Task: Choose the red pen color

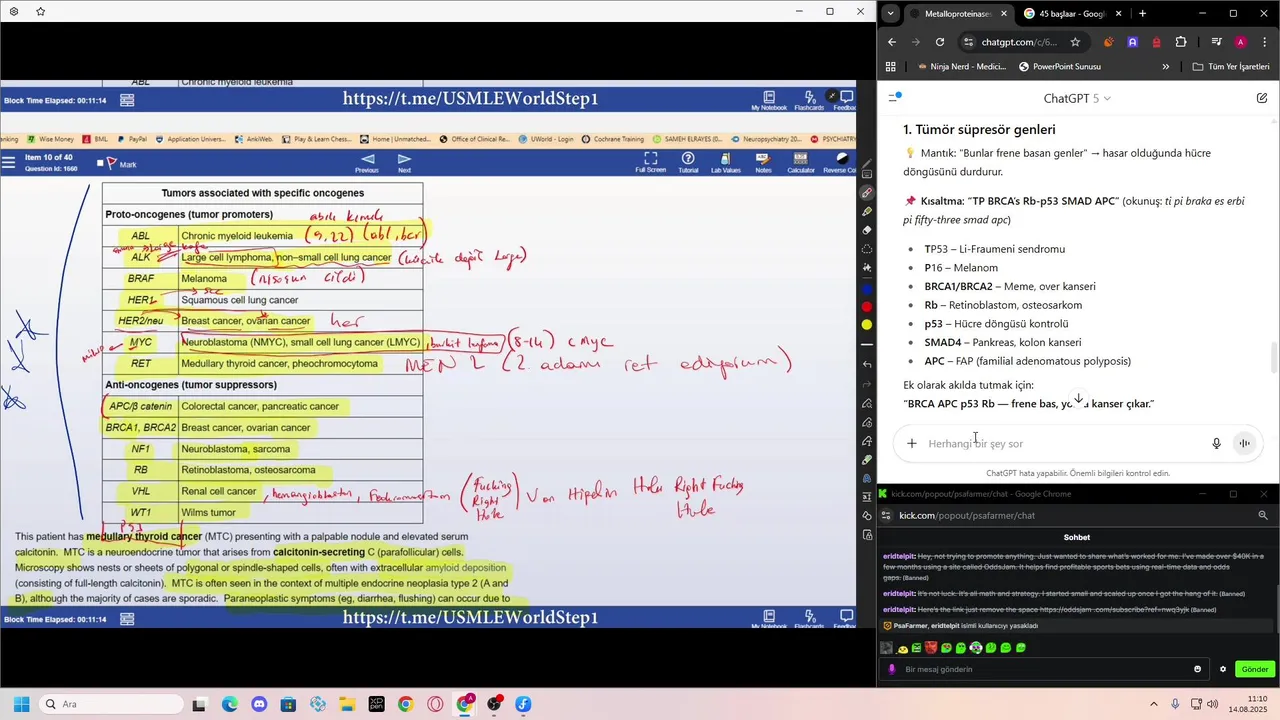Action: (x=867, y=307)
